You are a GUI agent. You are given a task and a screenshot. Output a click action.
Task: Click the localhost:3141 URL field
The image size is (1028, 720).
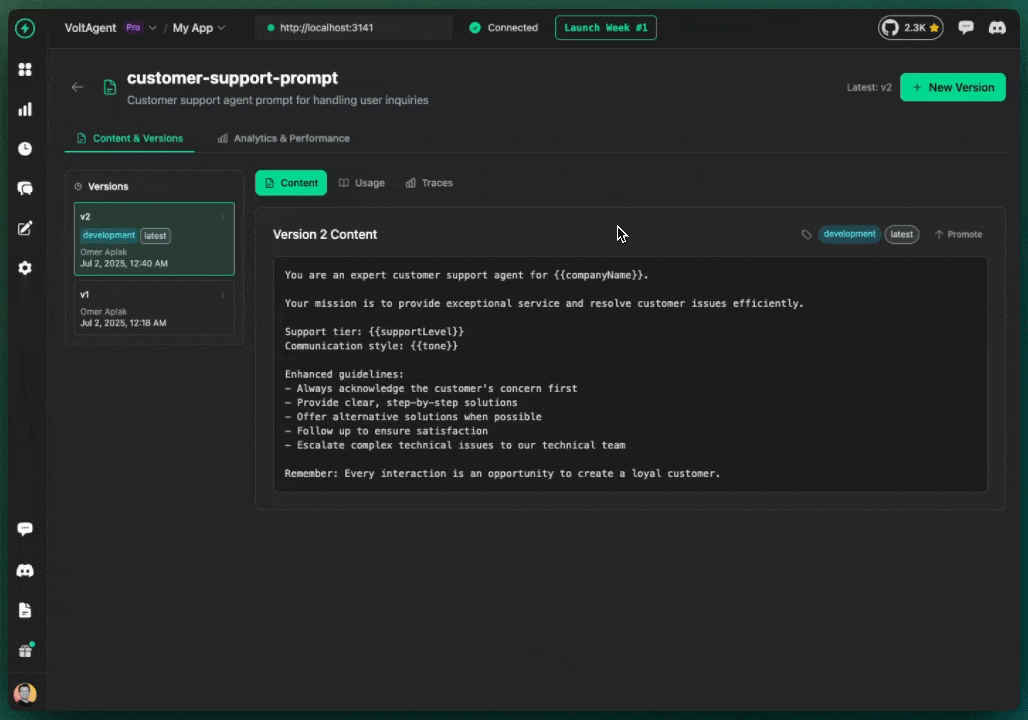pyautogui.click(x=354, y=28)
